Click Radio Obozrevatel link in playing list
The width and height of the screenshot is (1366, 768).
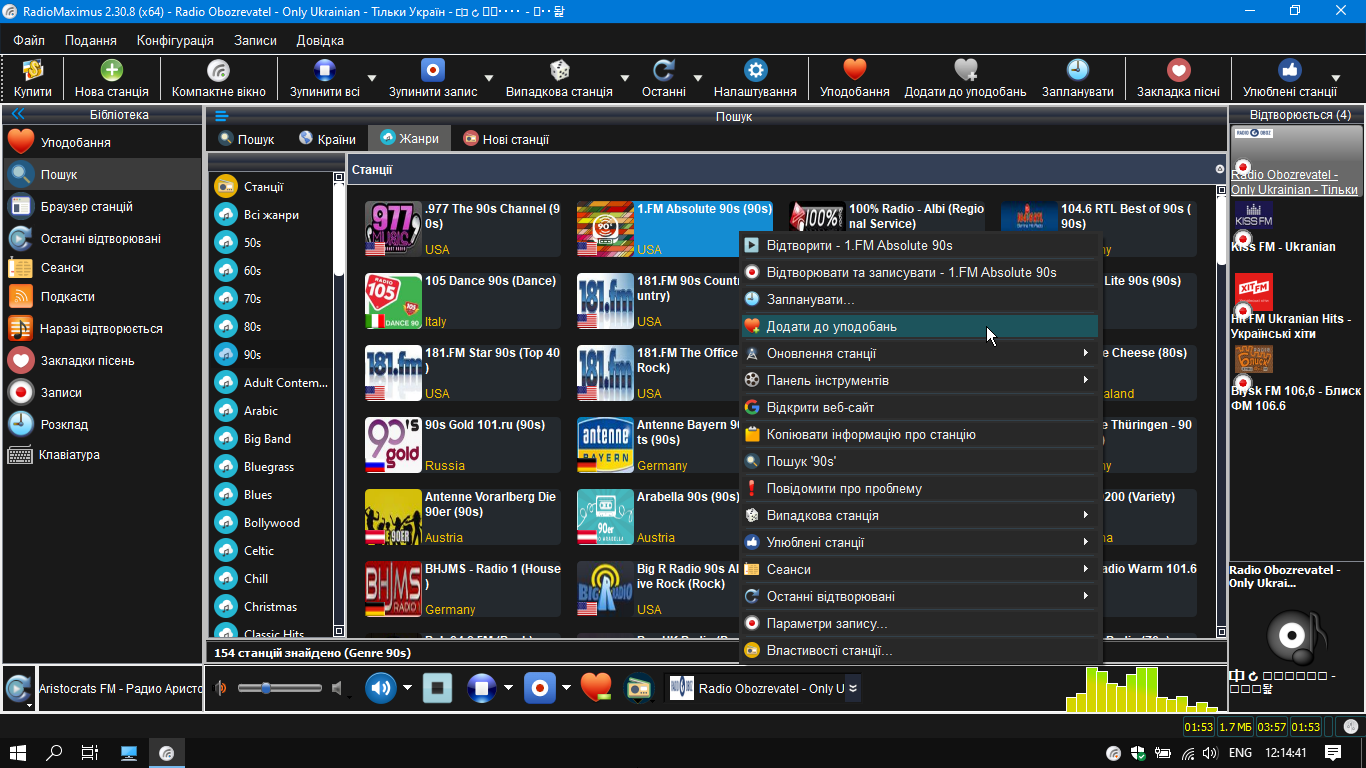[1295, 182]
